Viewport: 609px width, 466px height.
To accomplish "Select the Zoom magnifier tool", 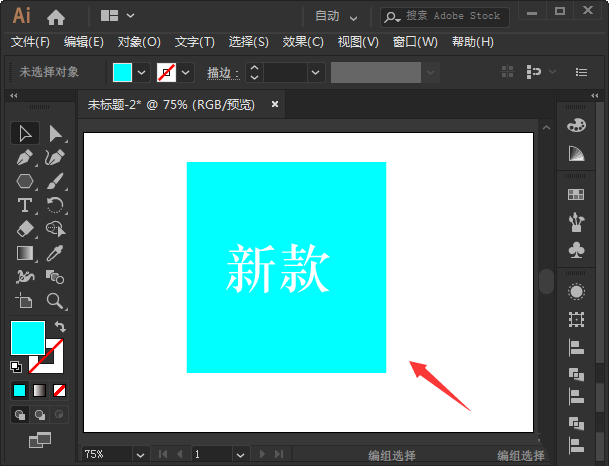I will 56,300.
